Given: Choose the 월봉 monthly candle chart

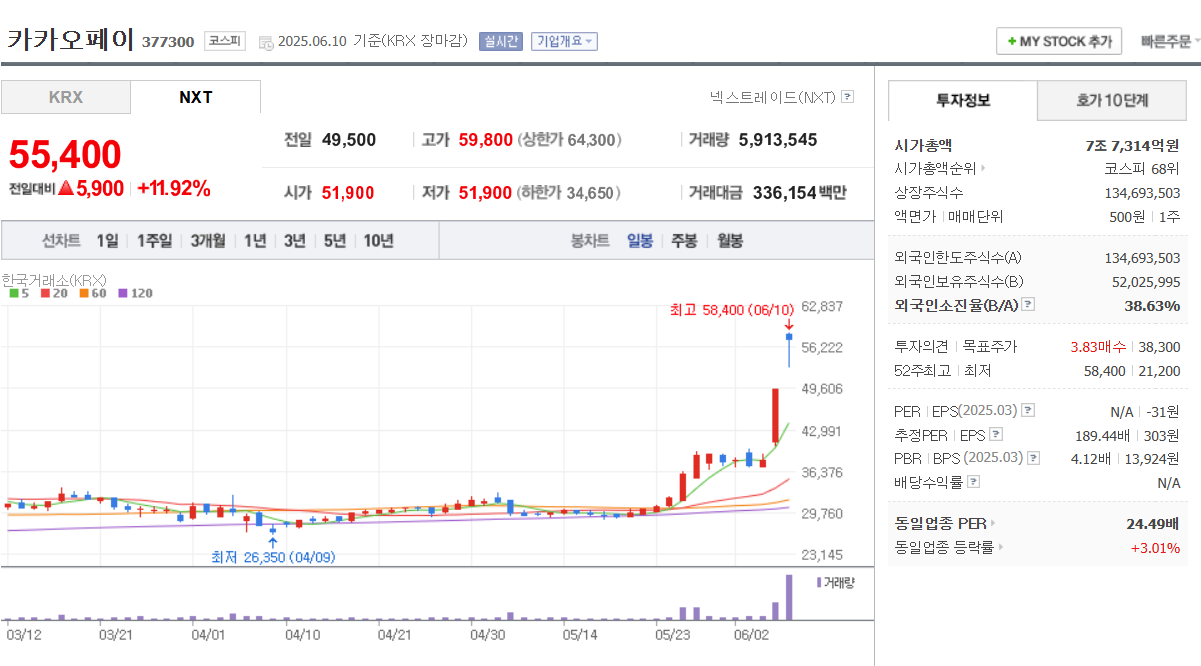Looking at the screenshot, I should [730, 241].
